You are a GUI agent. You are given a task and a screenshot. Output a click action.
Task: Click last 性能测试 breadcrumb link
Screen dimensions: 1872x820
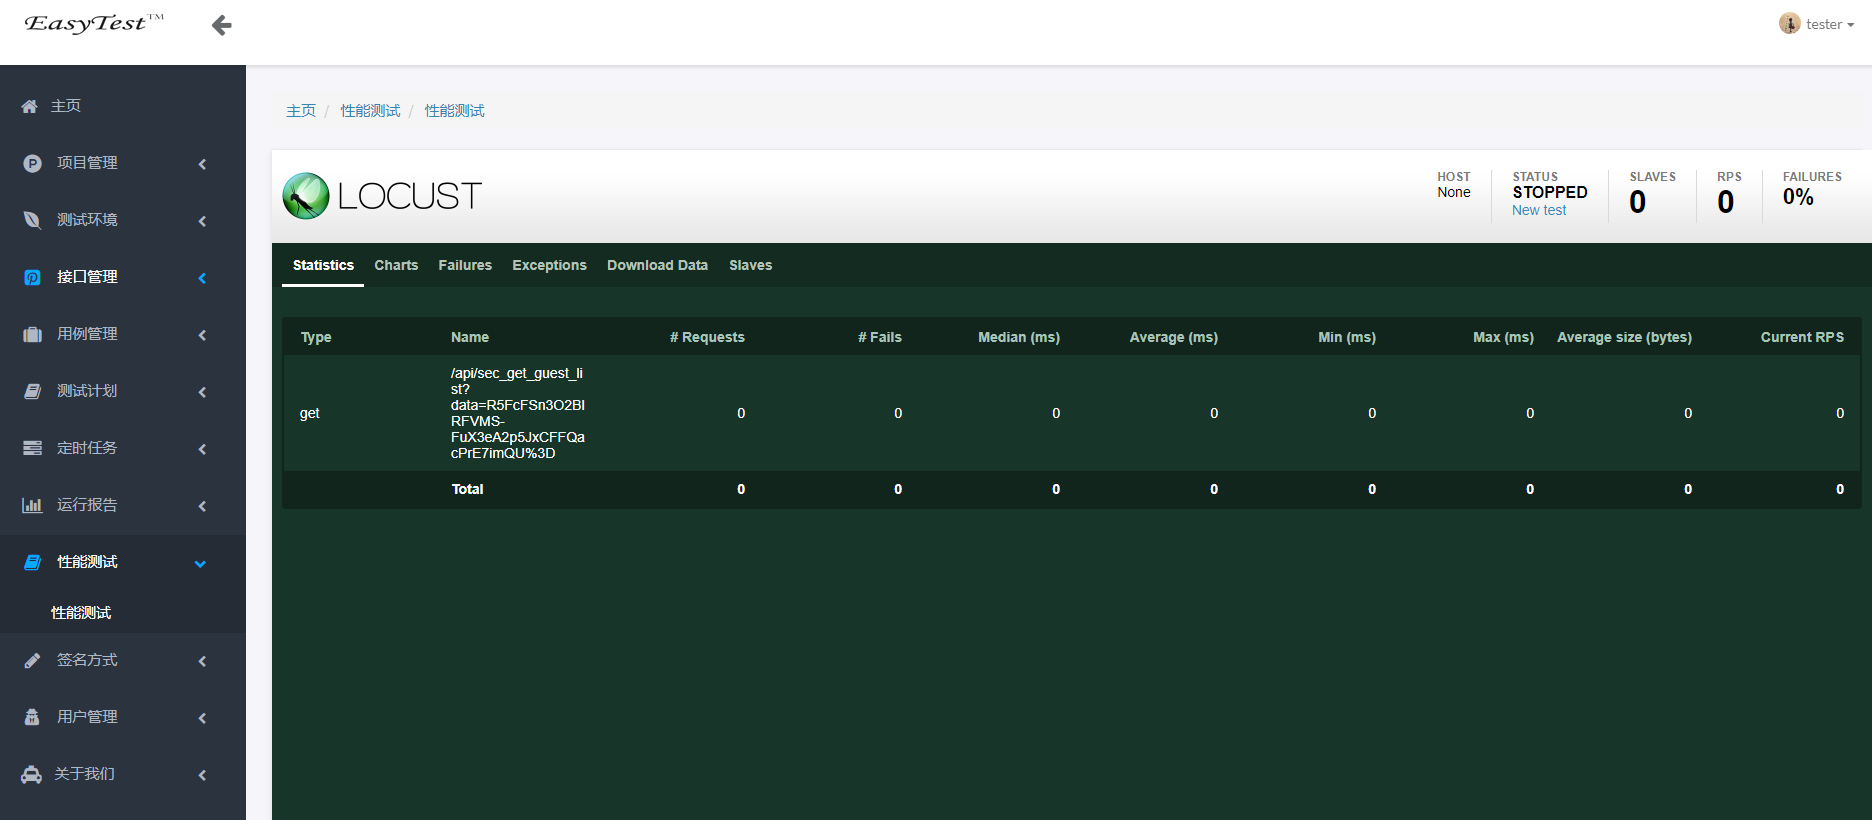pos(454,111)
